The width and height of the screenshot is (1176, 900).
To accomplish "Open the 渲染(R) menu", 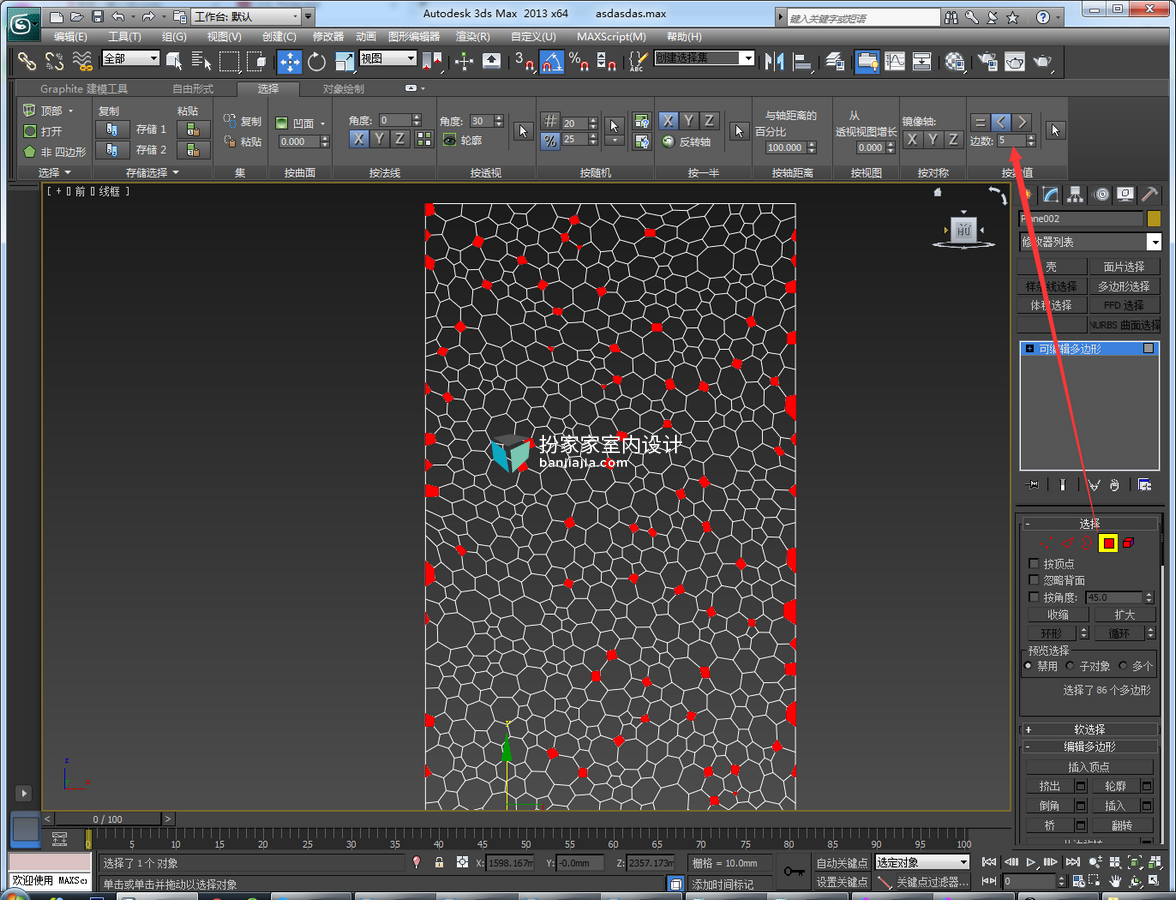I will pyautogui.click(x=472, y=36).
